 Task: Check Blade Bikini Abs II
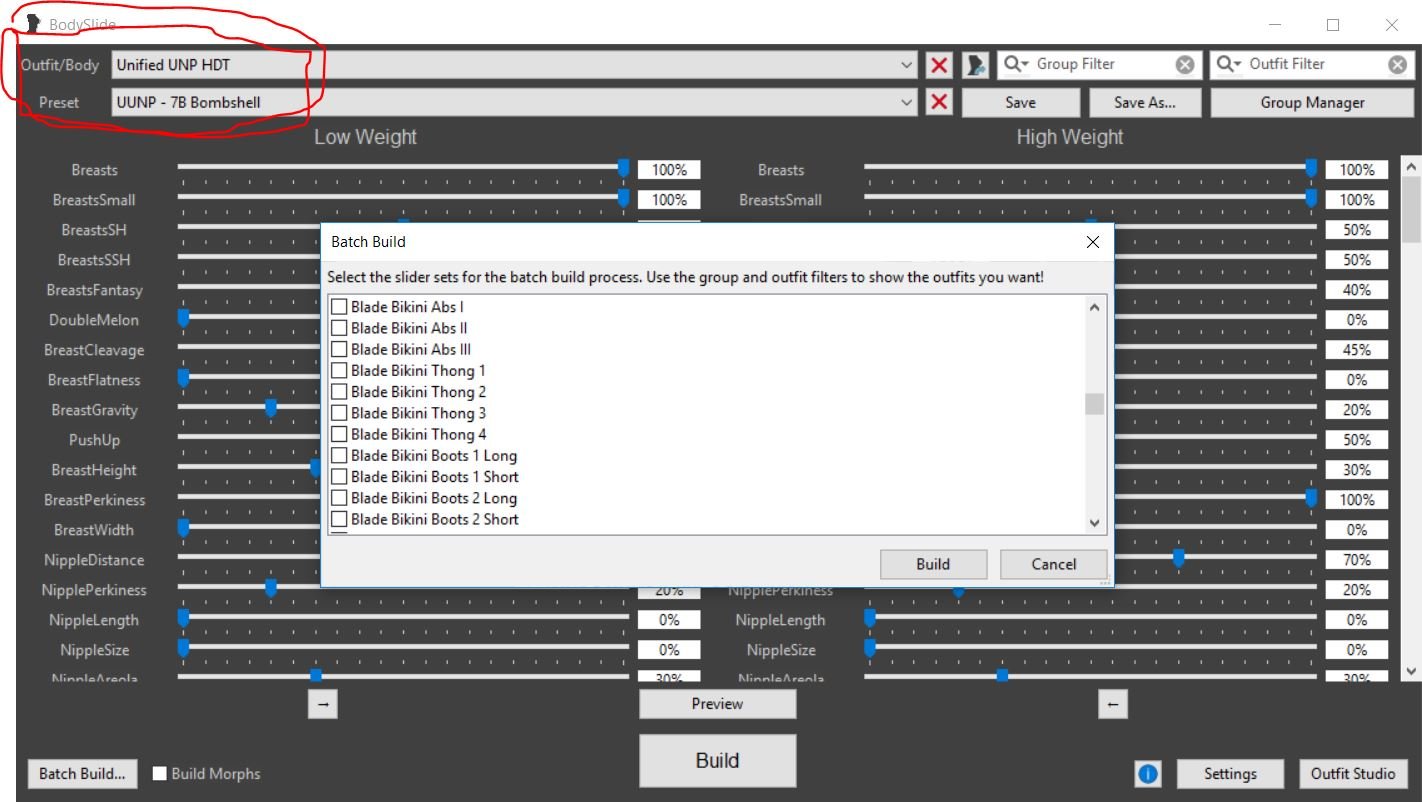(339, 328)
